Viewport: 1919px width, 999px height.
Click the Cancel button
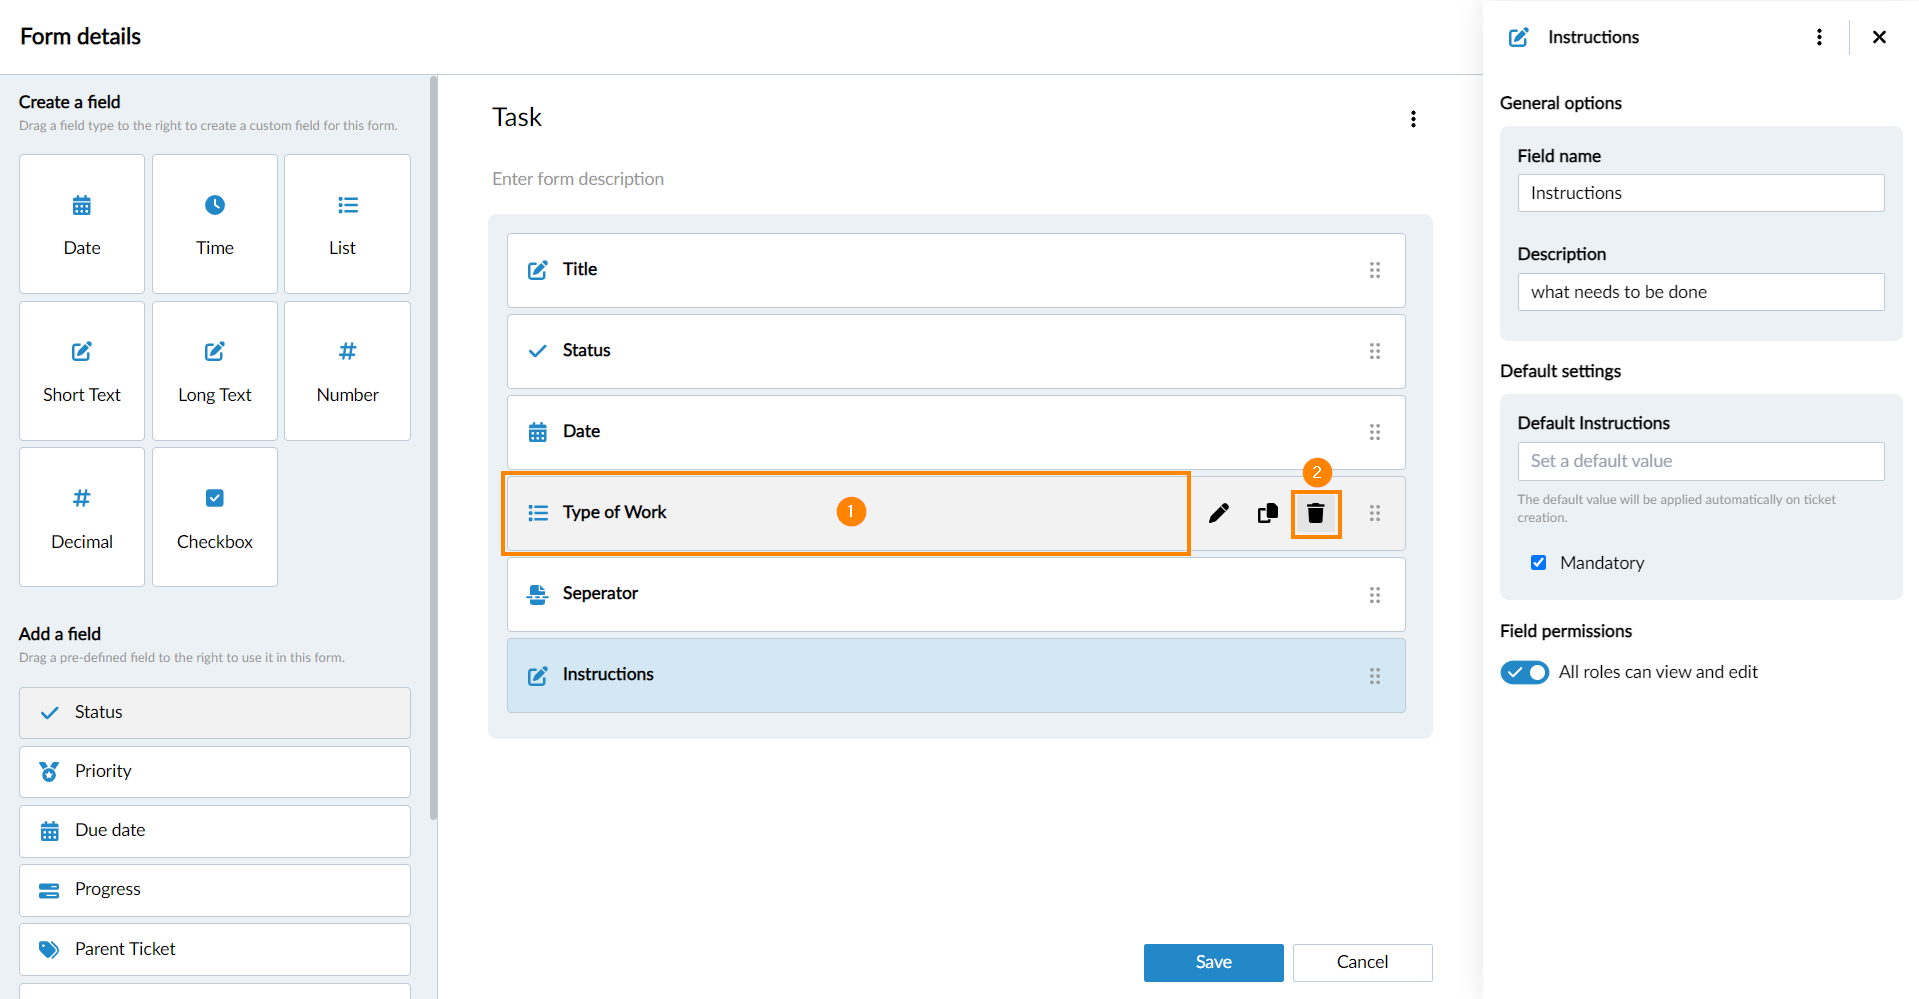[x=1362, y=962]
